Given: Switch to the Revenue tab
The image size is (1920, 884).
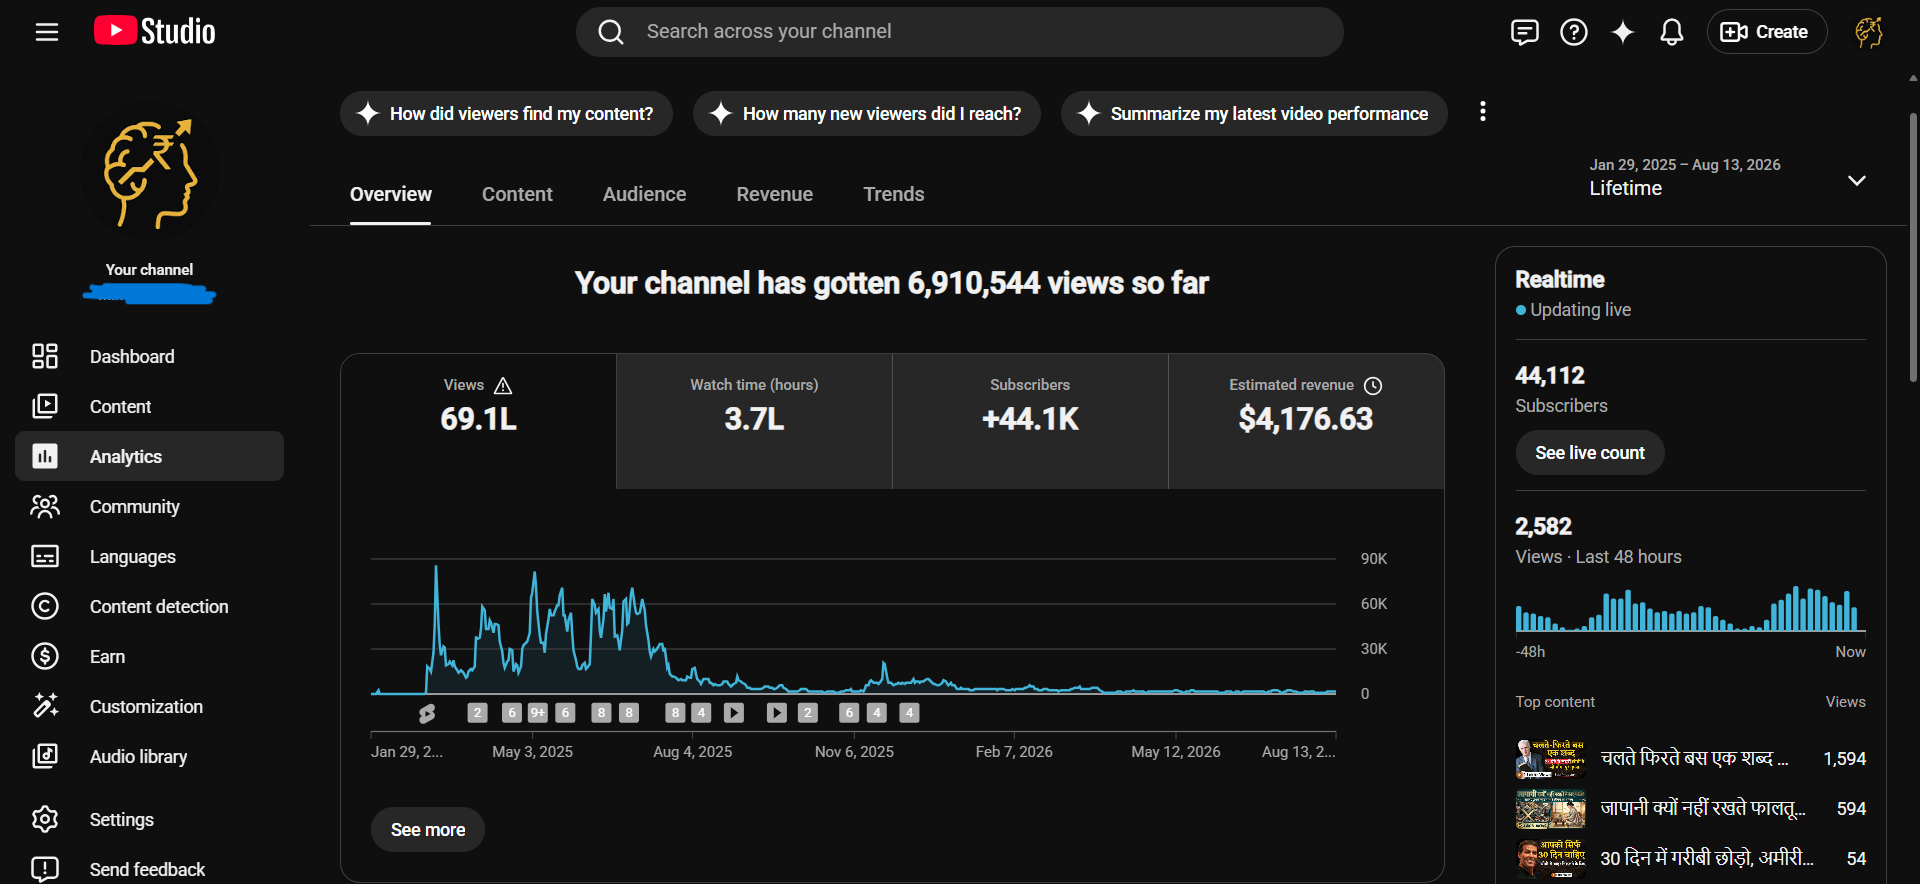Looking at the screenshot, I should [775, 194].
